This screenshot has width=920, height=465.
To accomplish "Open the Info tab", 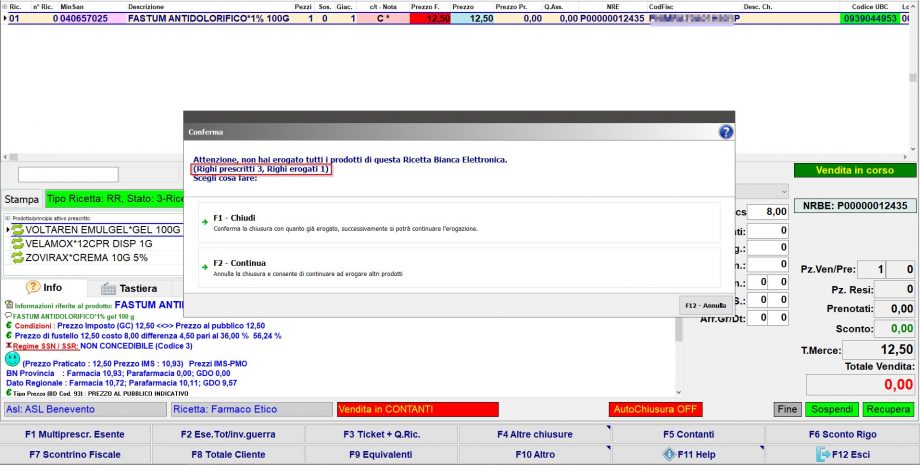I will 46,288.
